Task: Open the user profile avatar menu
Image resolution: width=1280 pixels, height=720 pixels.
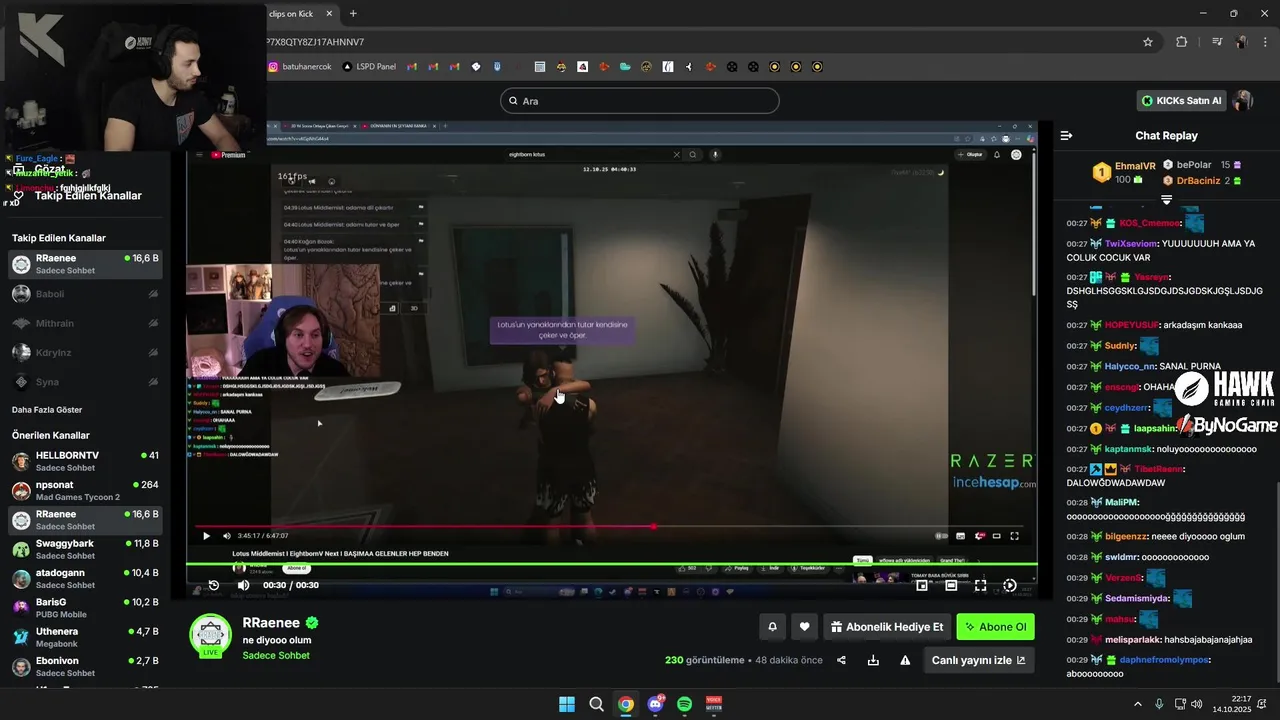Action: 1243,101
